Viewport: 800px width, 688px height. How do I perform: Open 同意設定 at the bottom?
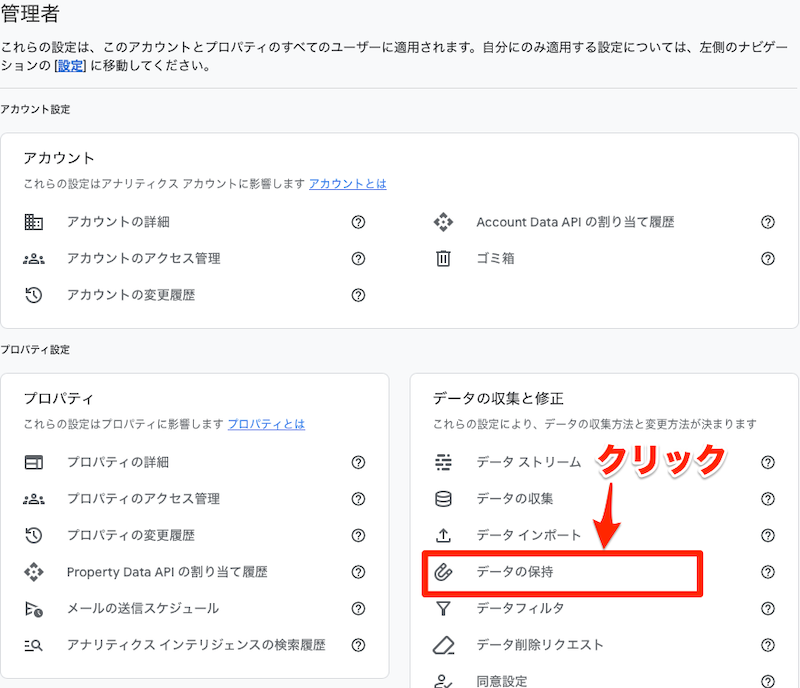coord(502,680)
